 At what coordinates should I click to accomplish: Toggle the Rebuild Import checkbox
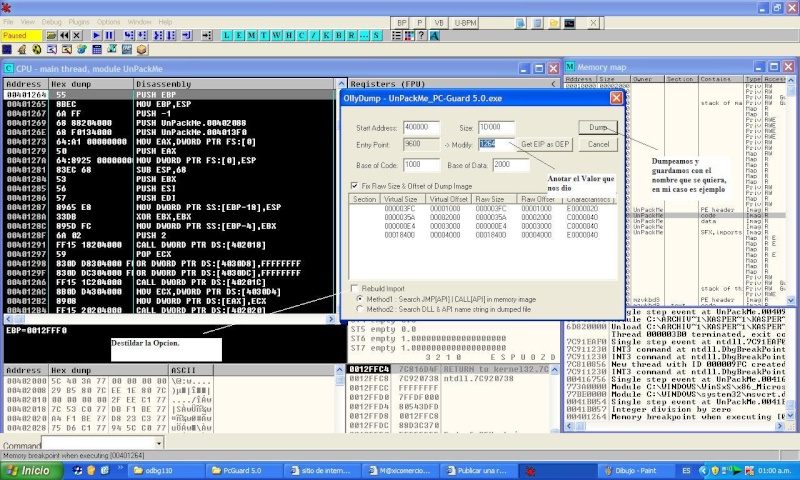(355, 288)
